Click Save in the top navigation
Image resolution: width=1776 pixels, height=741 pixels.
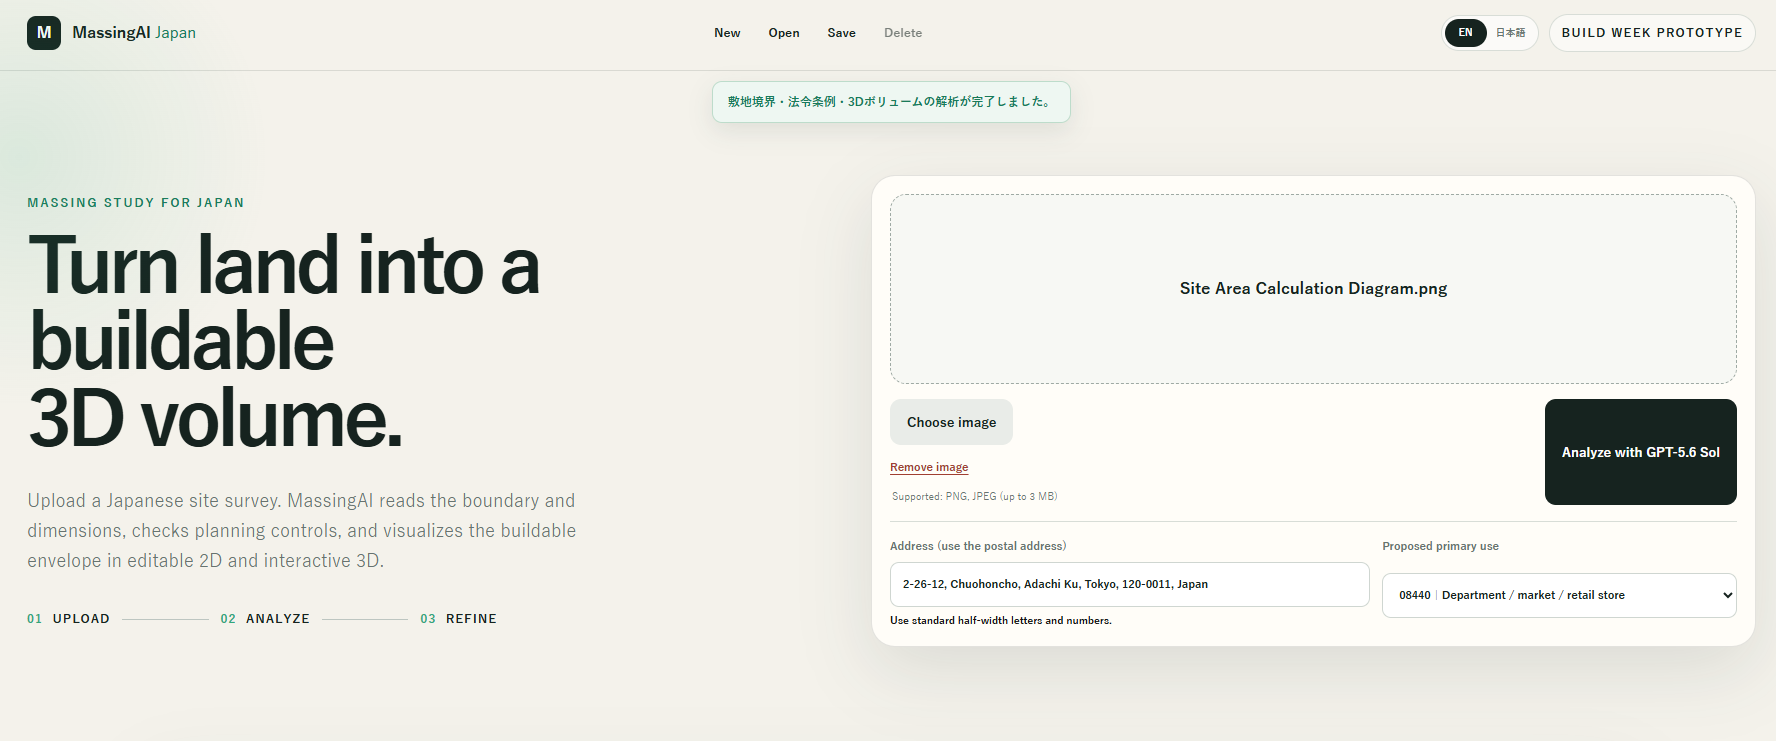click(841, 33)
